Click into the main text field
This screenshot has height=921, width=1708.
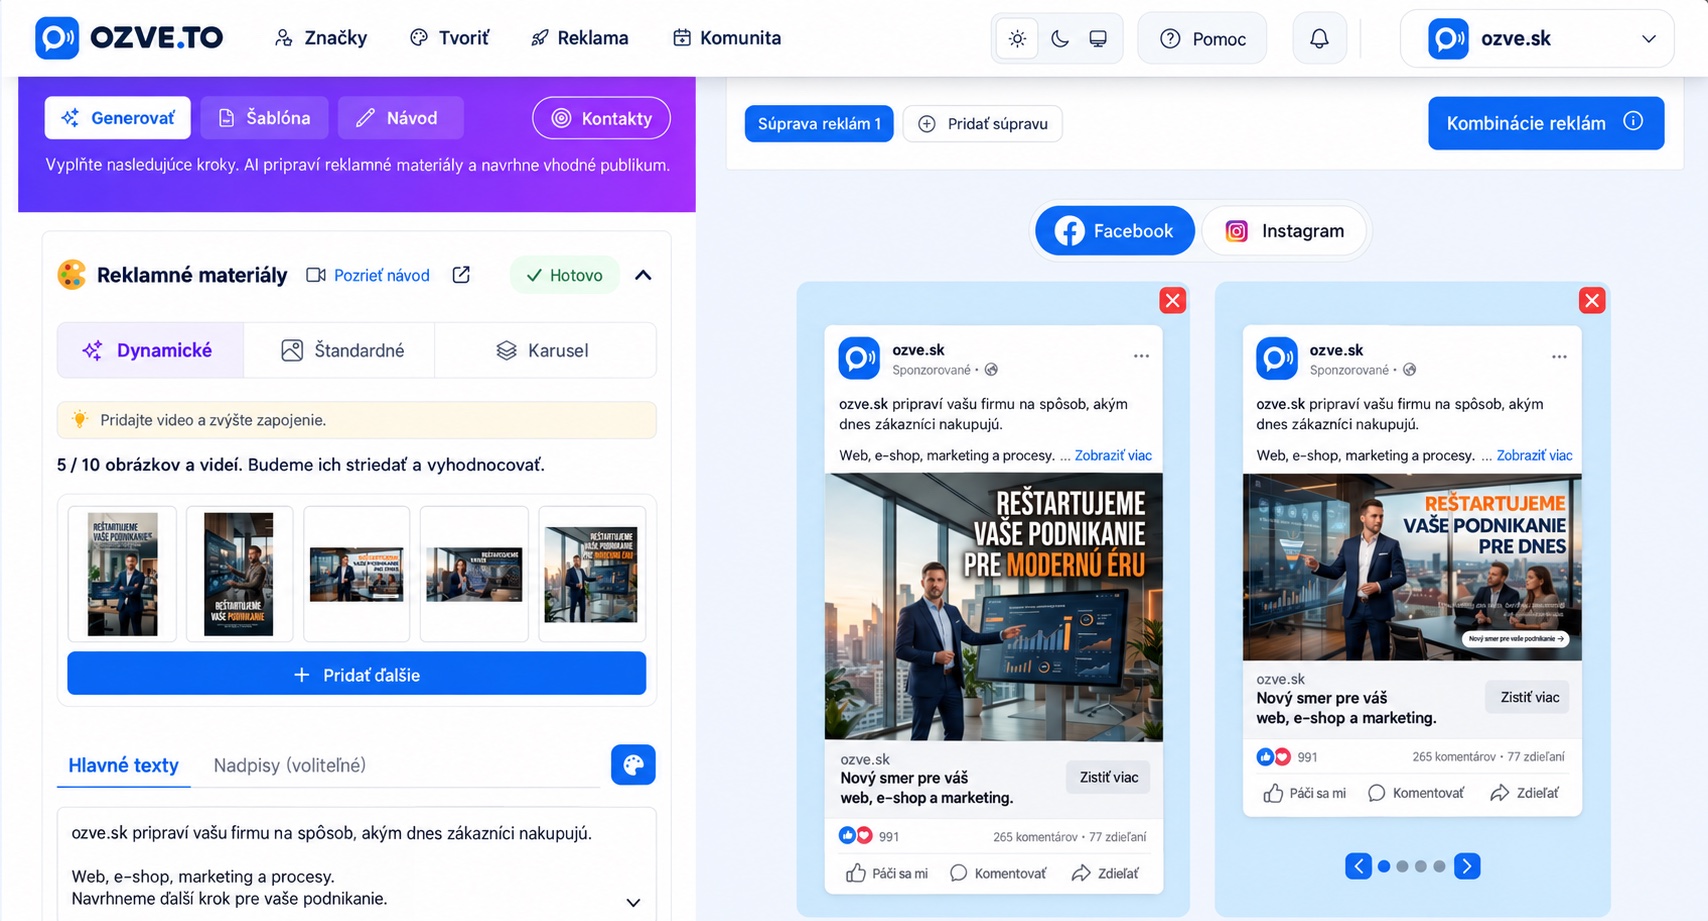tap(357, 864)
